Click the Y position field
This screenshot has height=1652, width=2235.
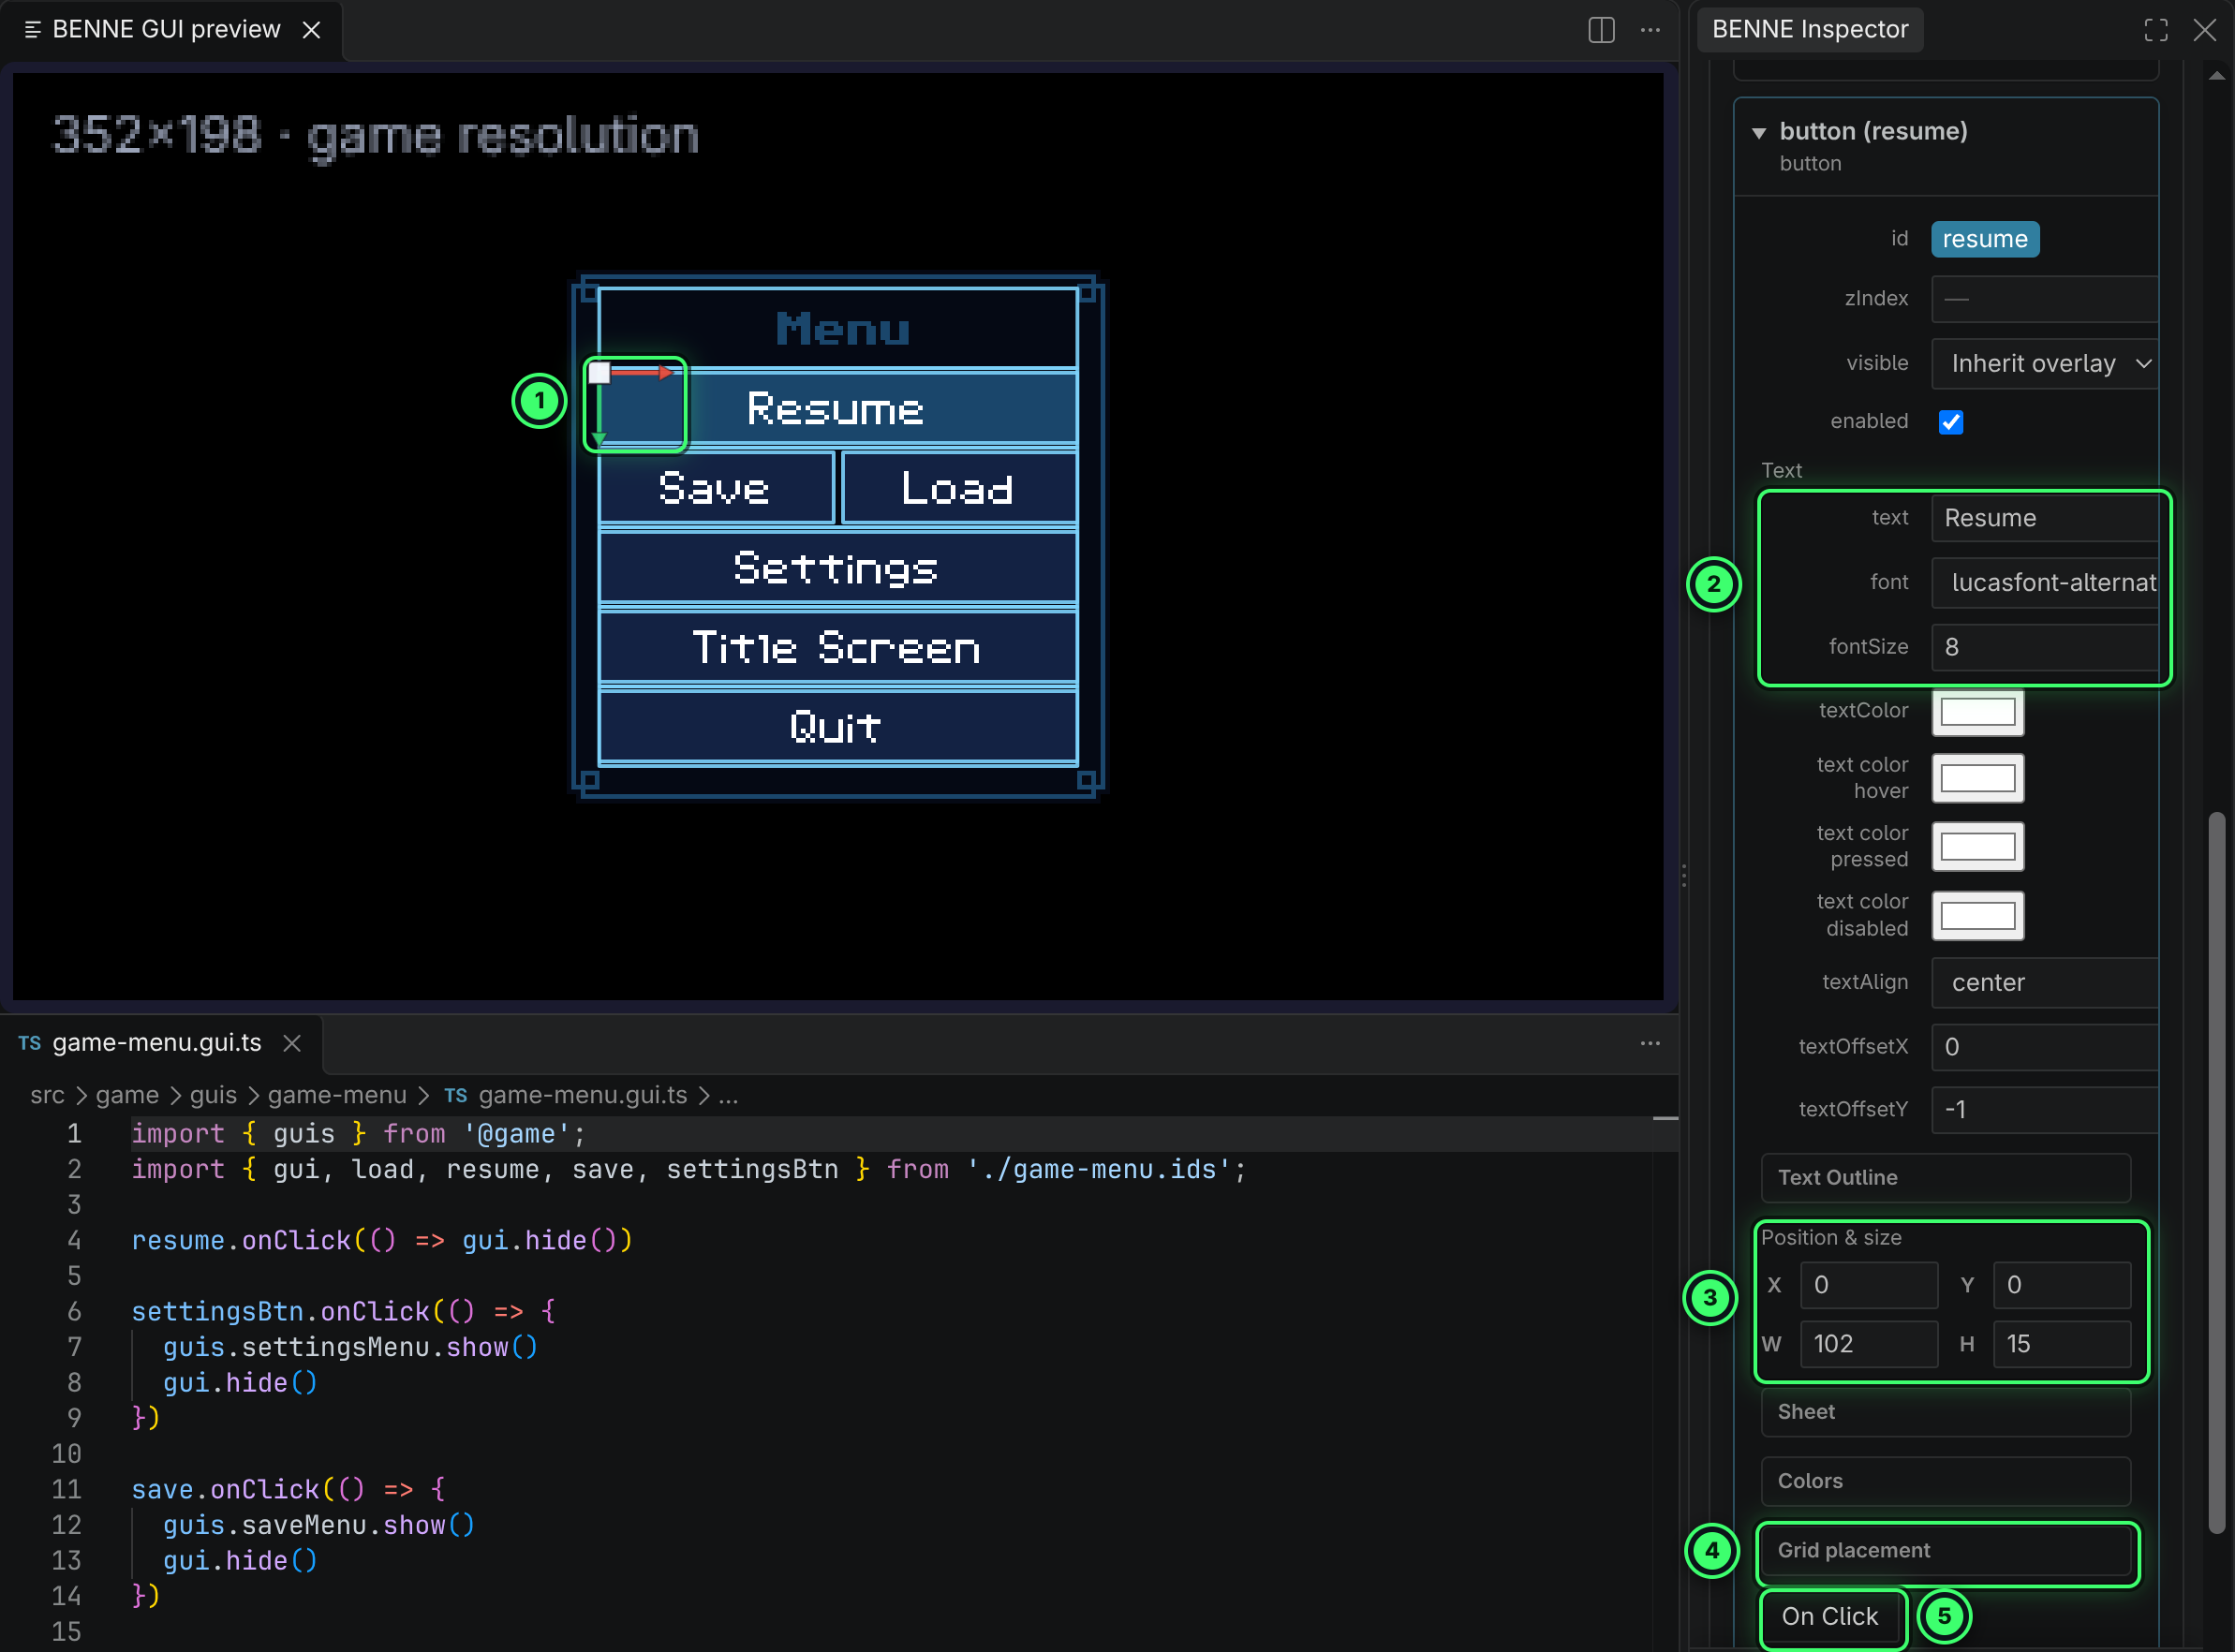point(2062,1285)
